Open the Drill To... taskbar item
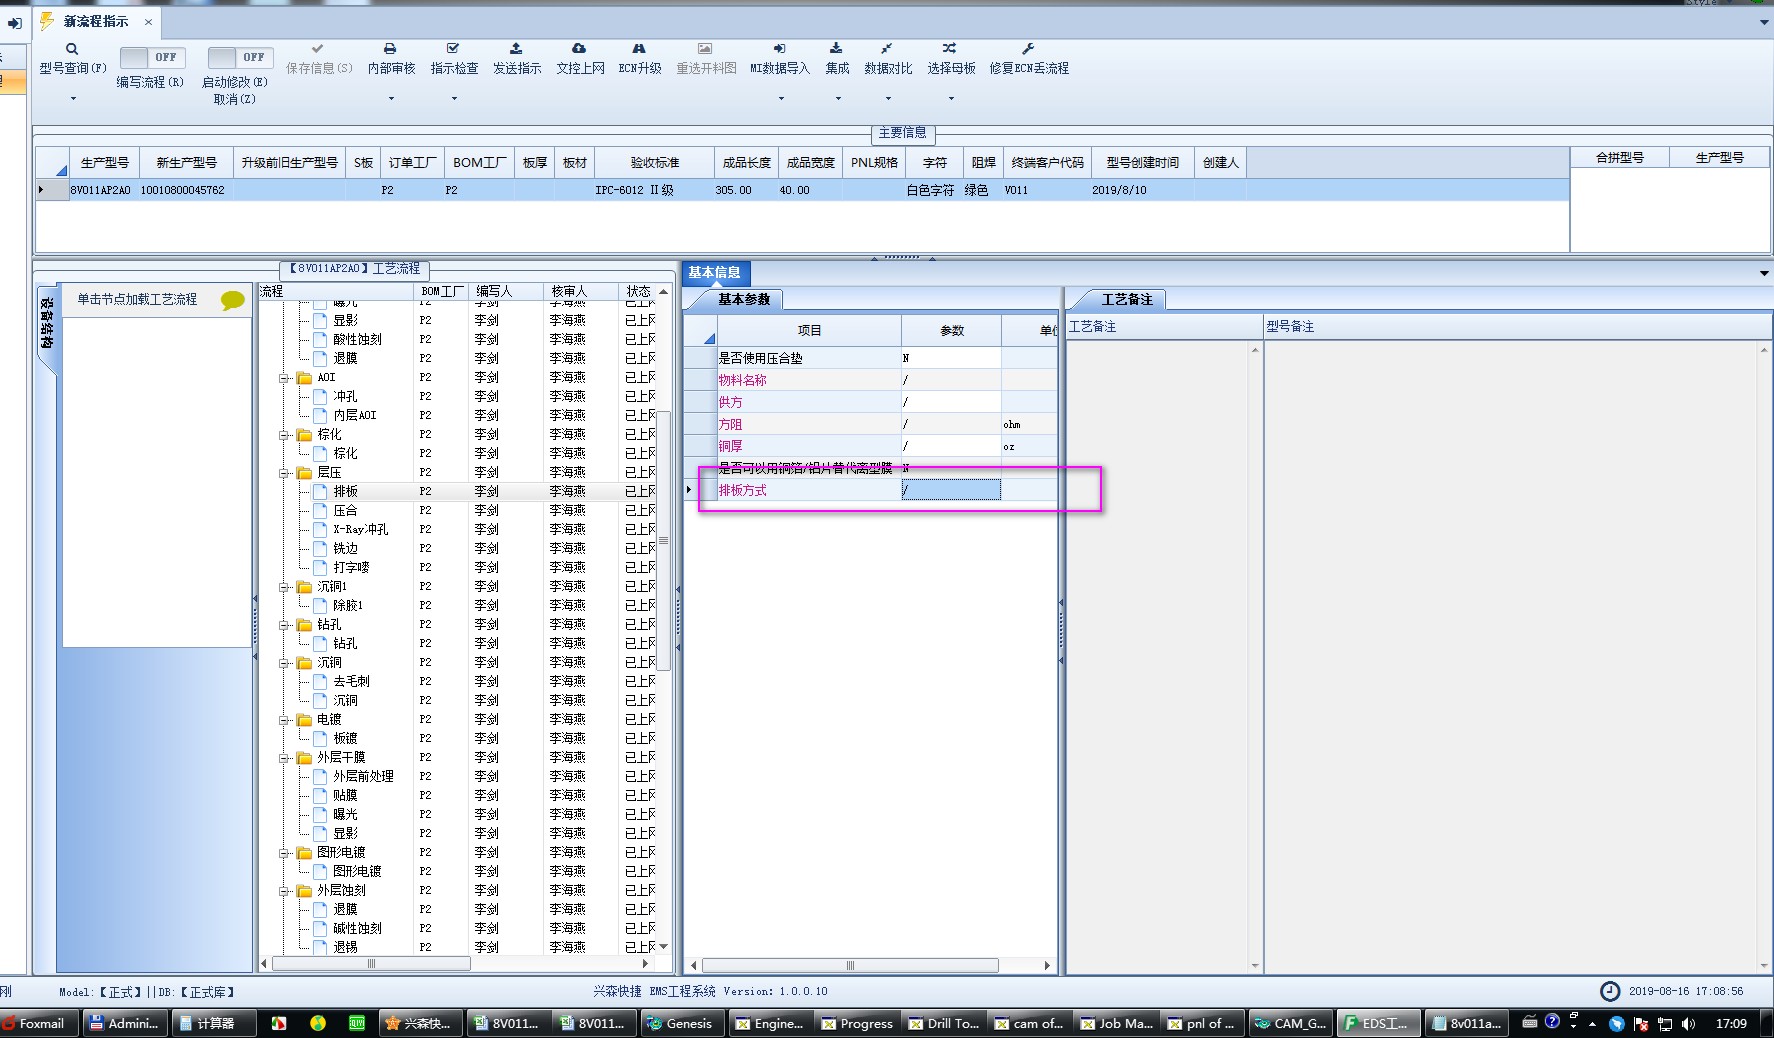Viewport: 1774px width, 1038px height. [x=944, y=1023]
